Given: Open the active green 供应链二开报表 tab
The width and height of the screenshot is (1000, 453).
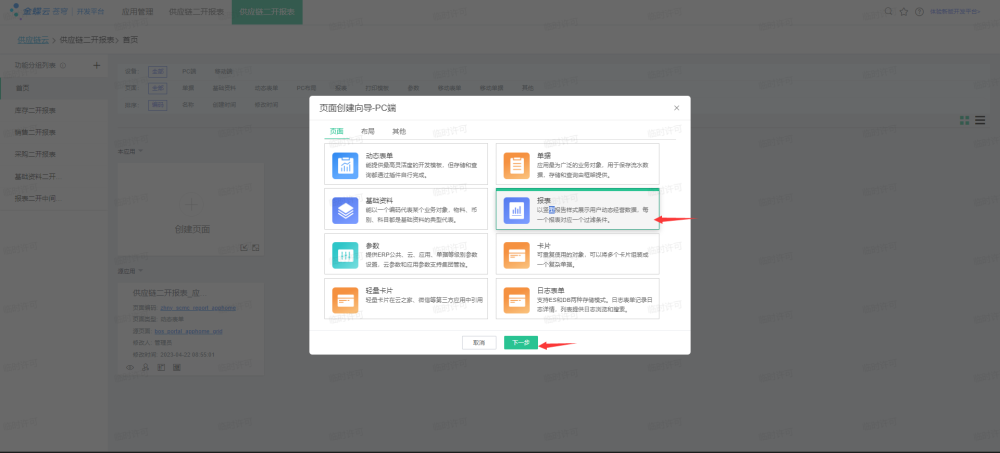Looking at the screenshot, I should (267, 11).
